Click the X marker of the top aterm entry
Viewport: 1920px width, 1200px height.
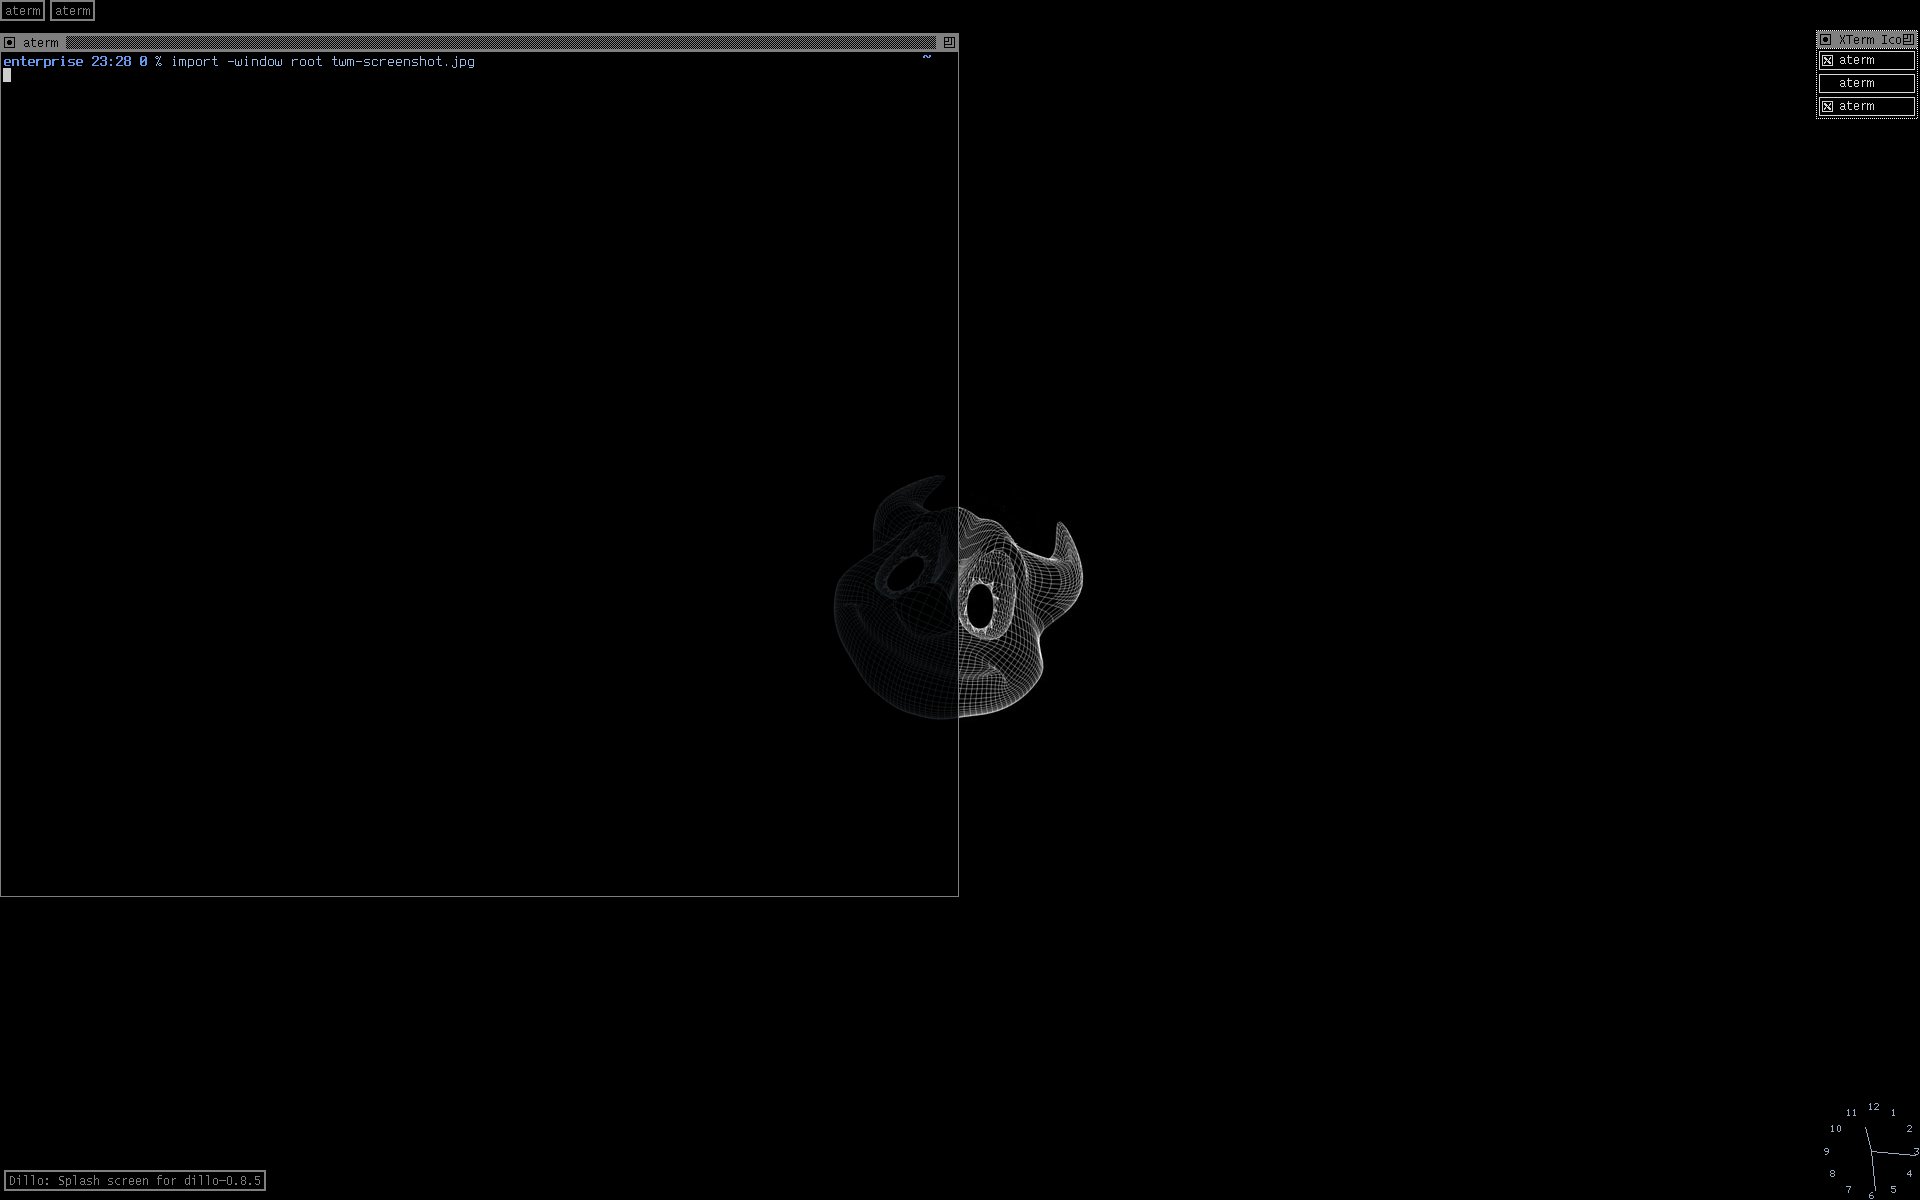[x=1827, y=61]
